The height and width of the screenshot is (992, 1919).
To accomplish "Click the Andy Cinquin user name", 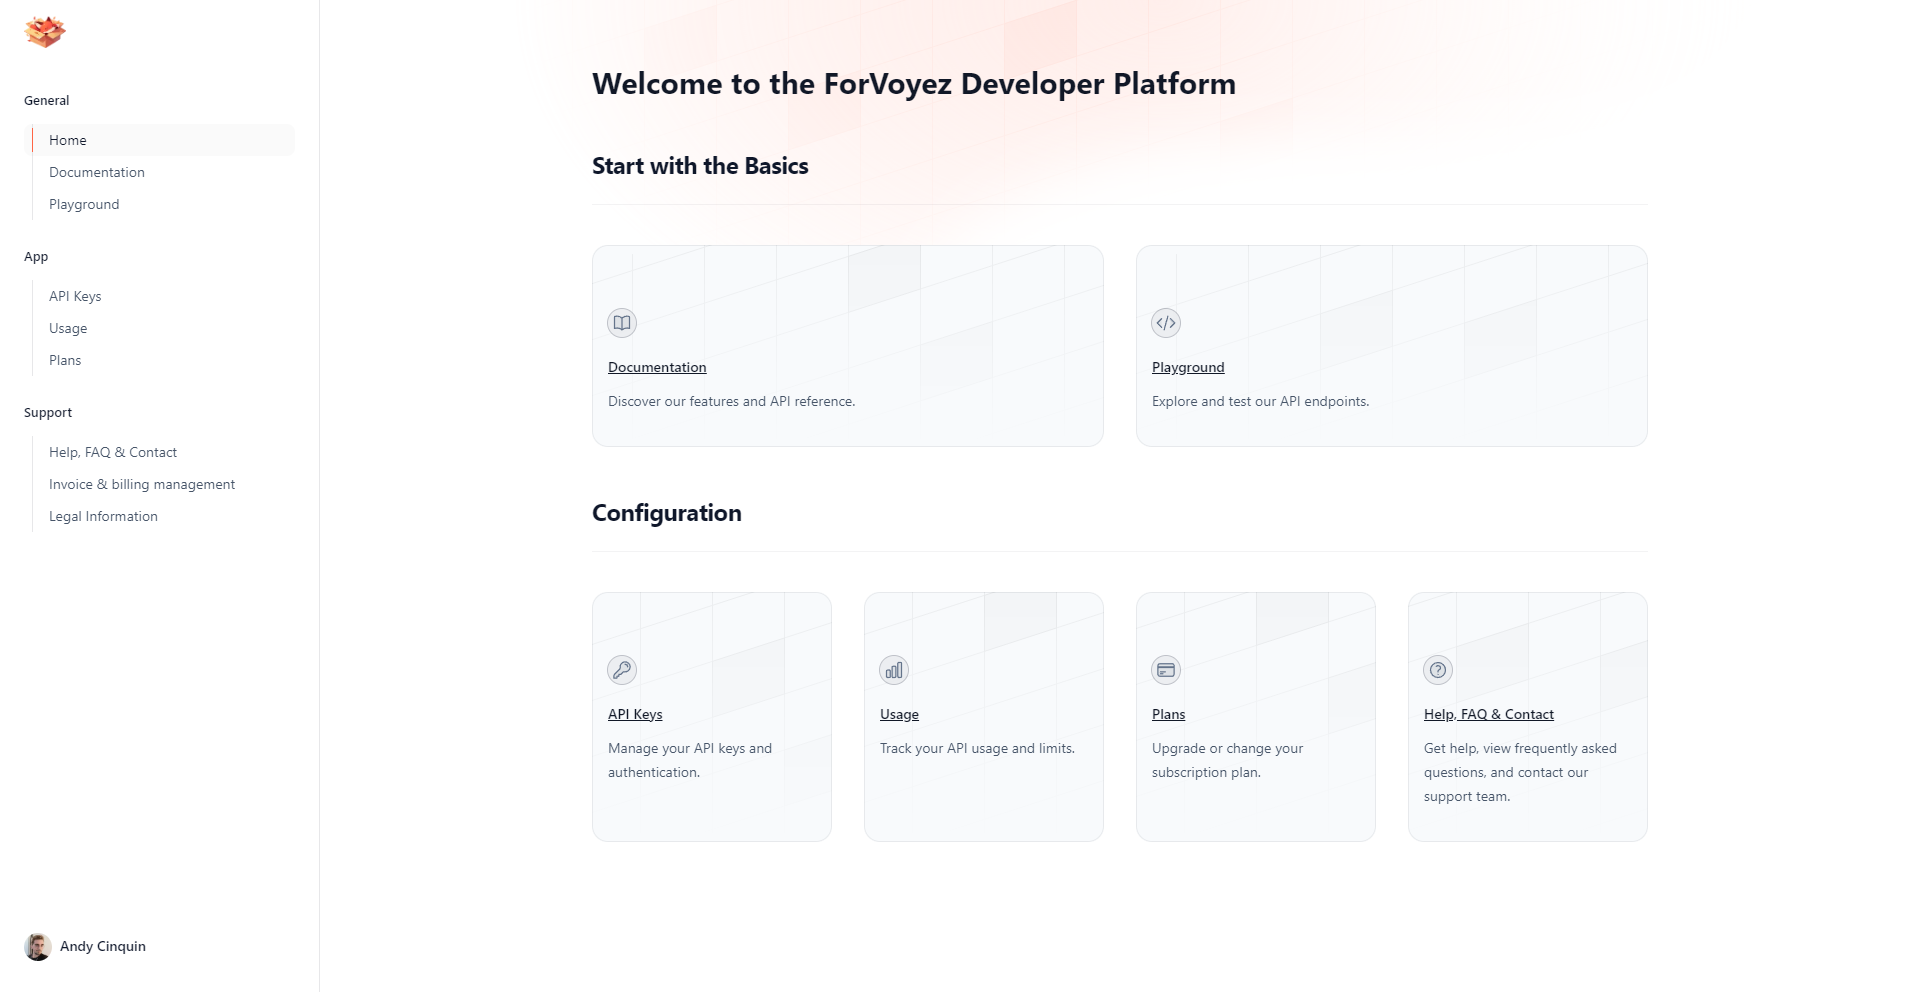I will click(103, 946).
